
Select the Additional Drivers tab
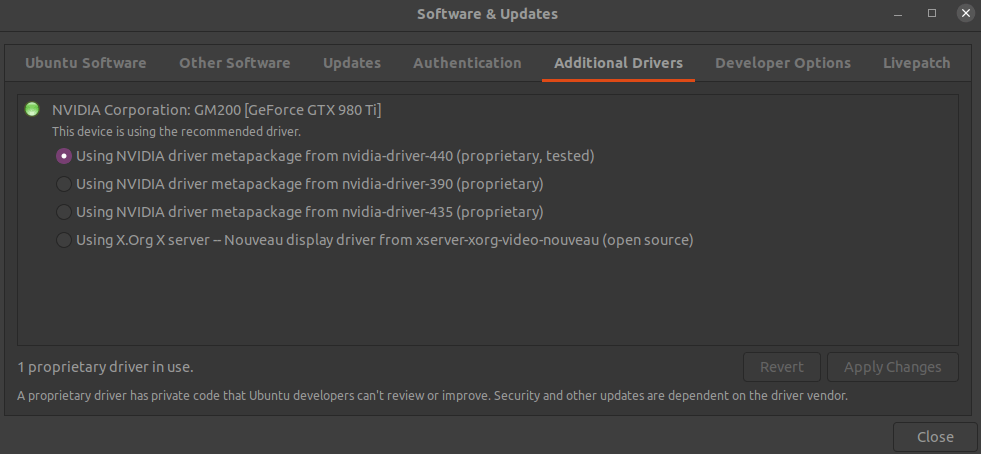tap(618, 63)
